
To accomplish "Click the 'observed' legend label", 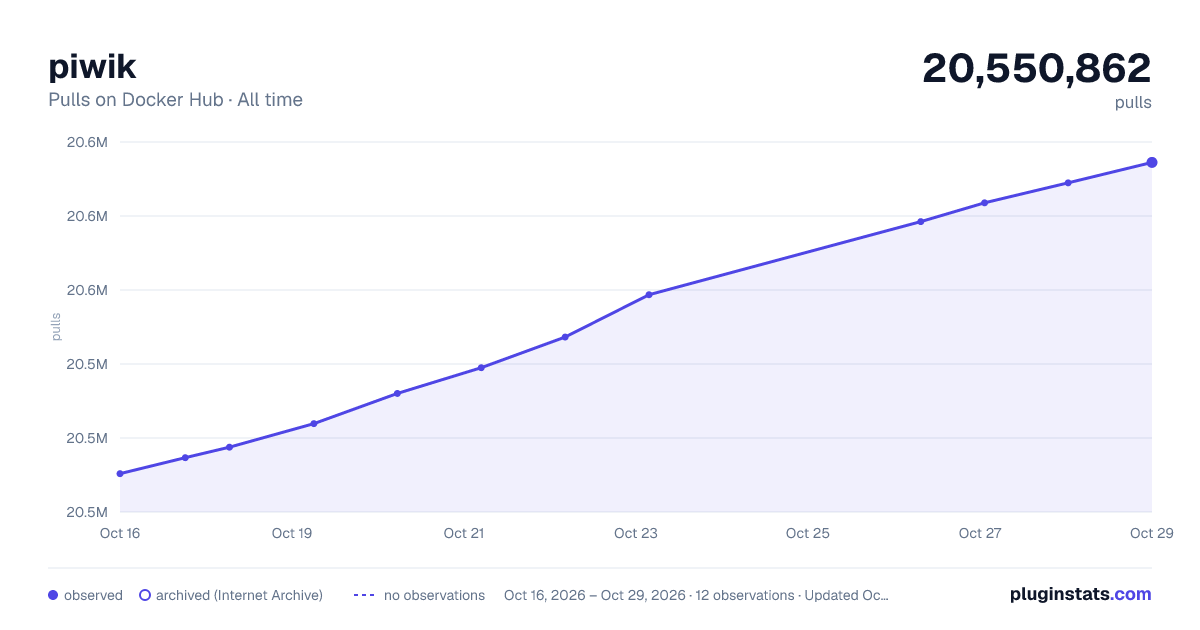I will (x=93, y=595).
